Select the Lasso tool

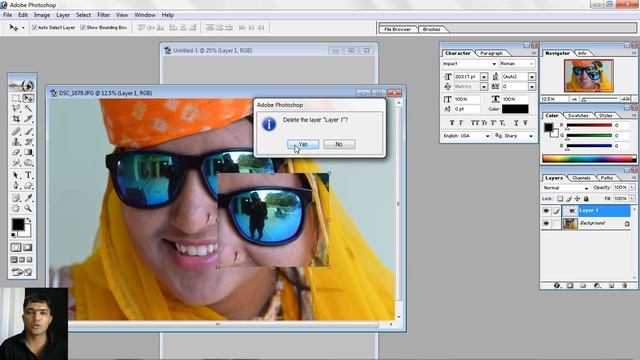click(16, 109)
